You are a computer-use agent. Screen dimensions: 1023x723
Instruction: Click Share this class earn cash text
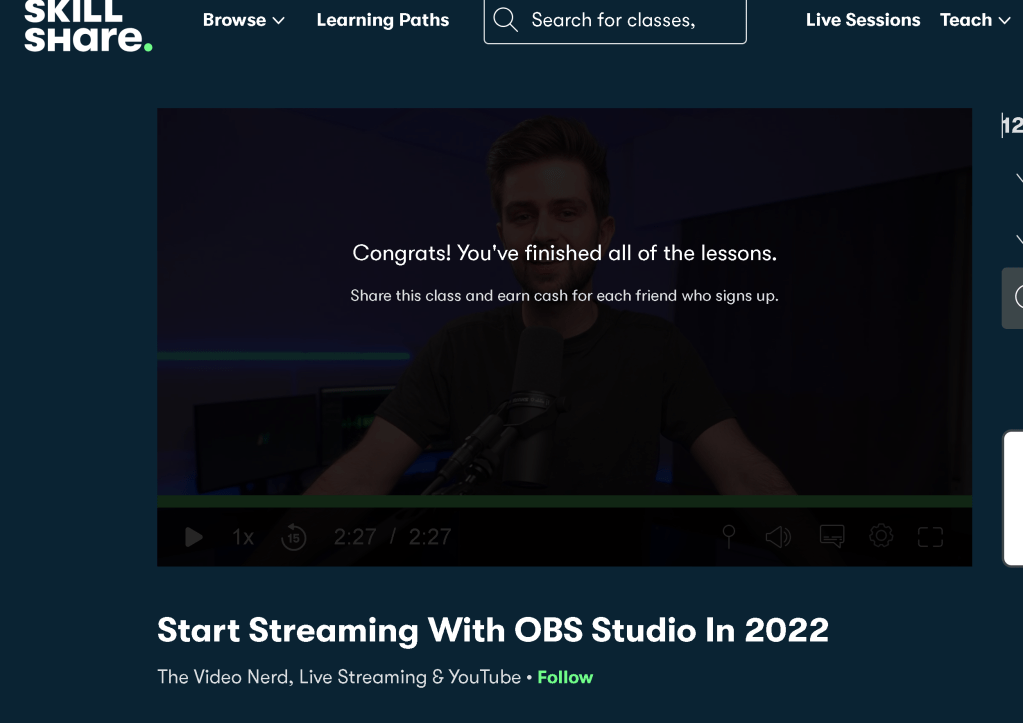point(564,296)
